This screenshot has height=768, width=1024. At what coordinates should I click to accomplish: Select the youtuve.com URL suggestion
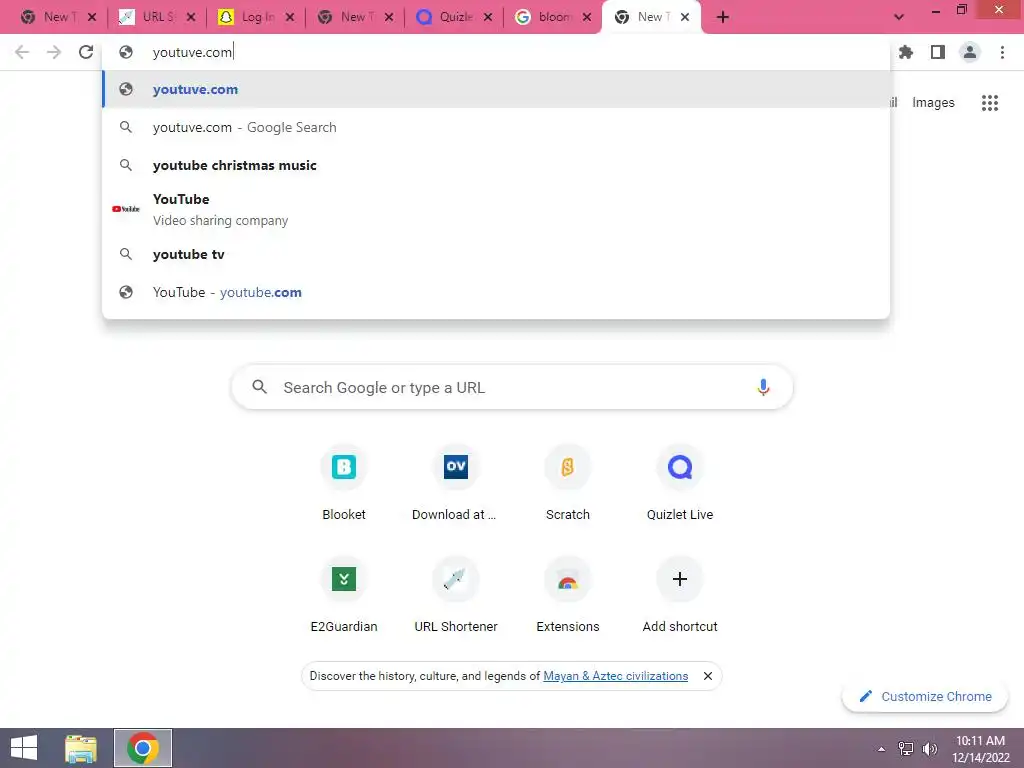tap(496, 89)
